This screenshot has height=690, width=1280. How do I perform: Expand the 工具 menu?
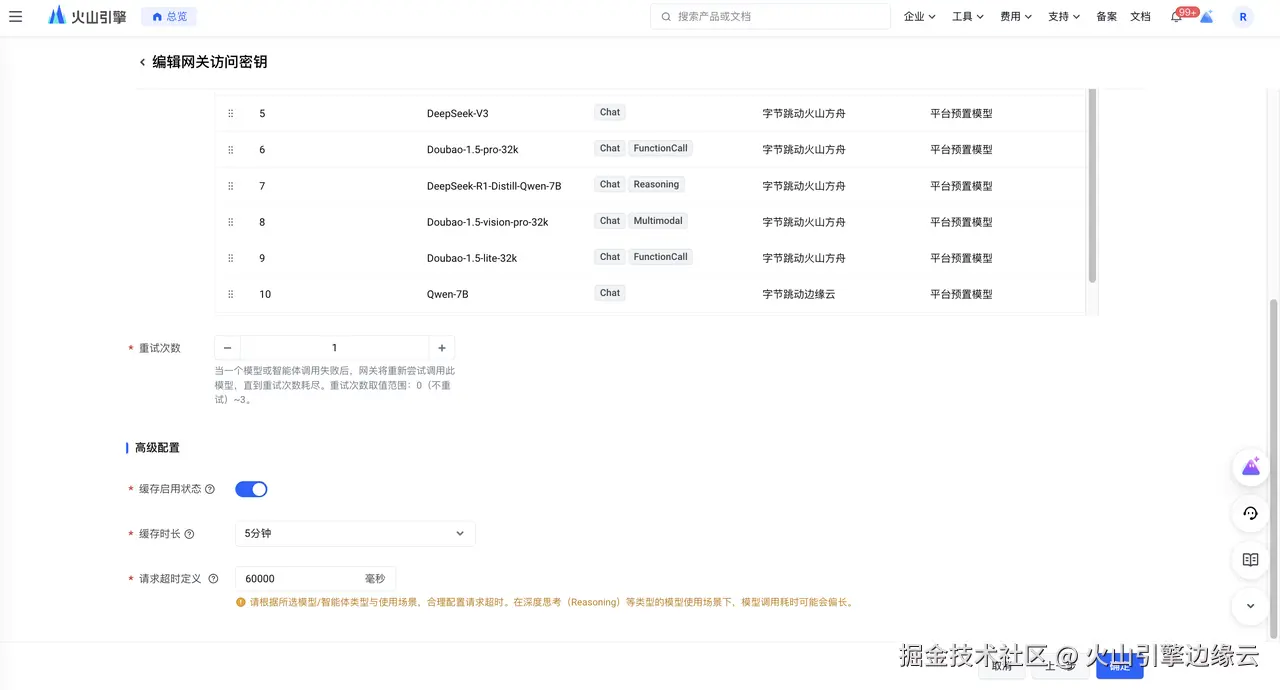(967, 16)
